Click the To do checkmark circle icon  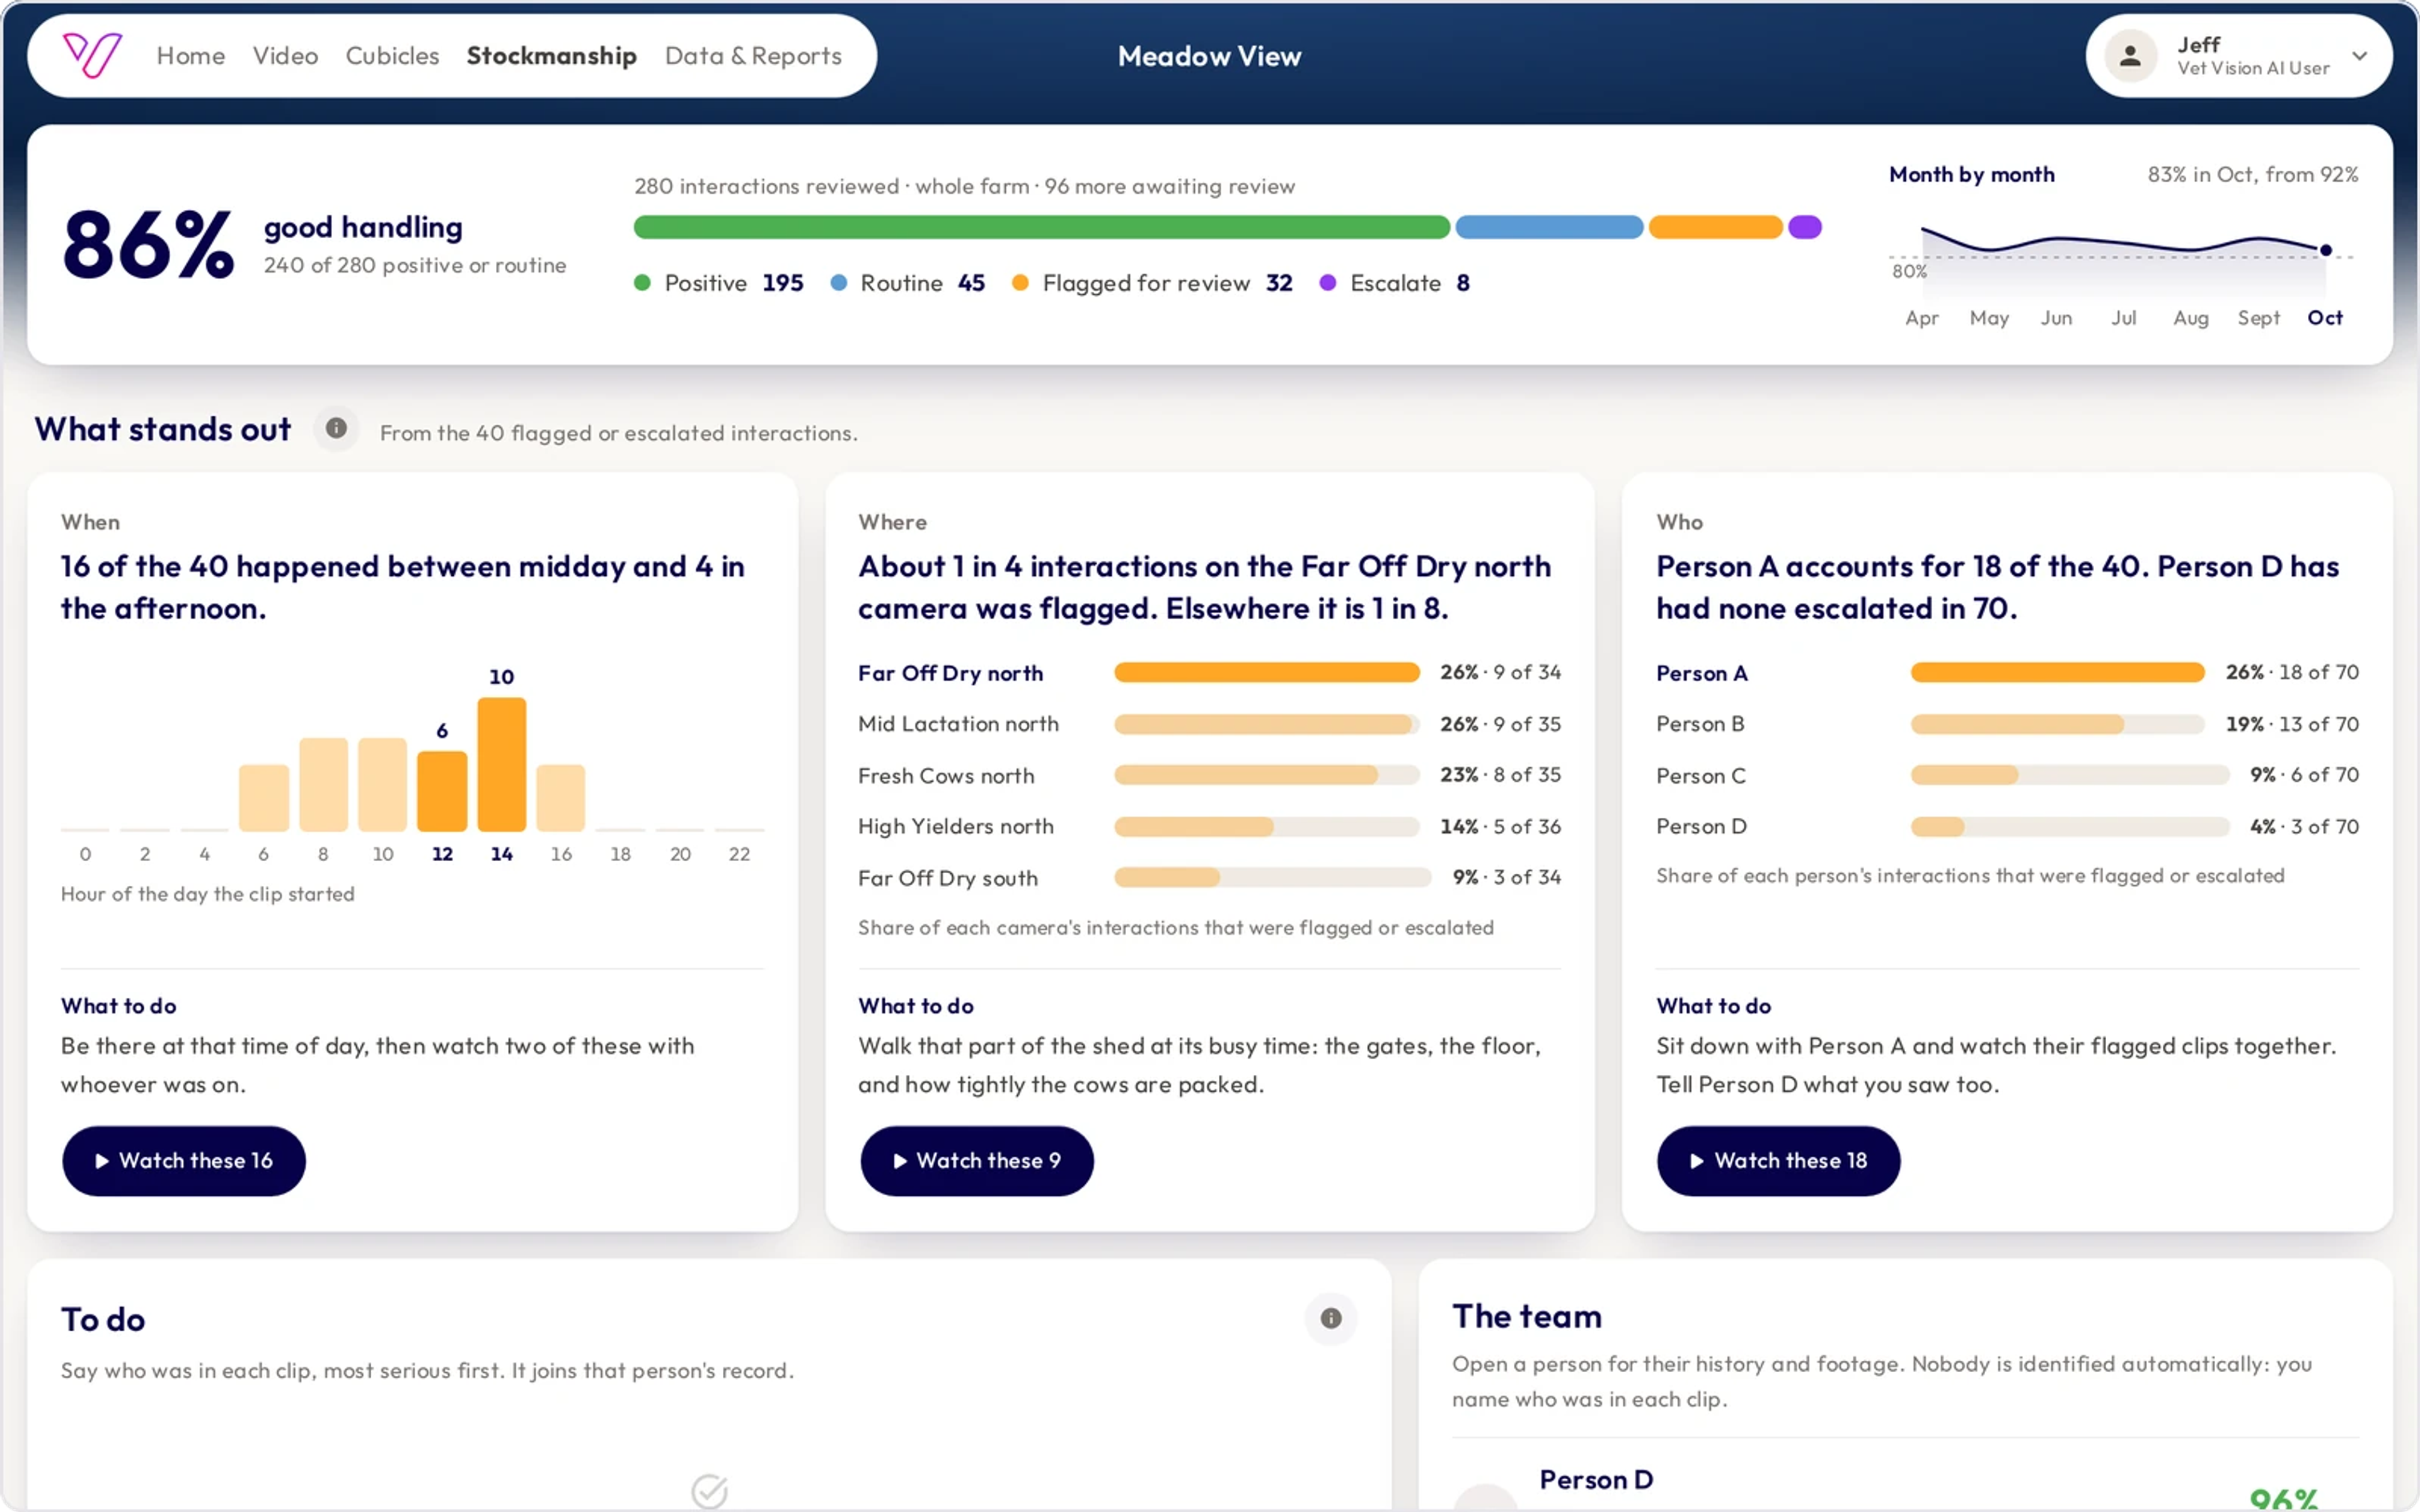(709, 1491)
